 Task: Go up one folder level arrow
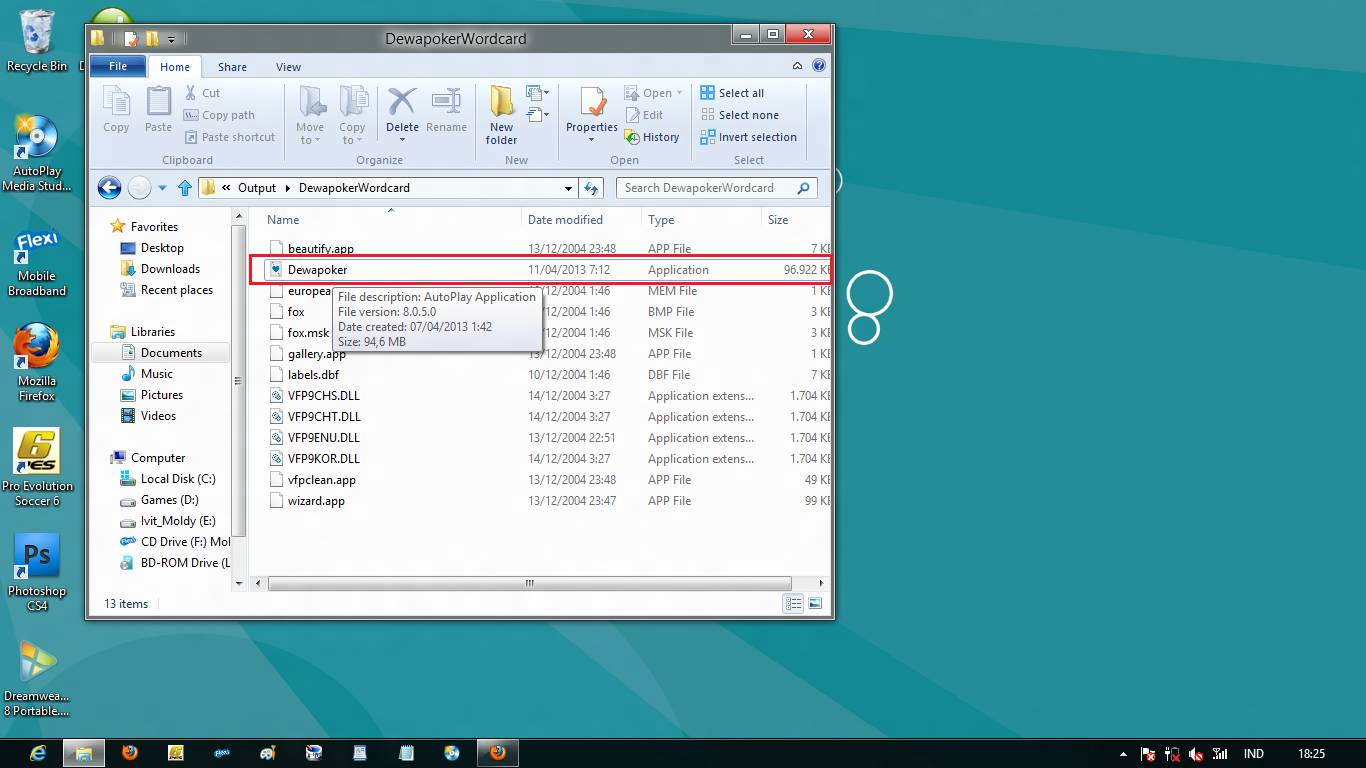(x=185, y=187)
